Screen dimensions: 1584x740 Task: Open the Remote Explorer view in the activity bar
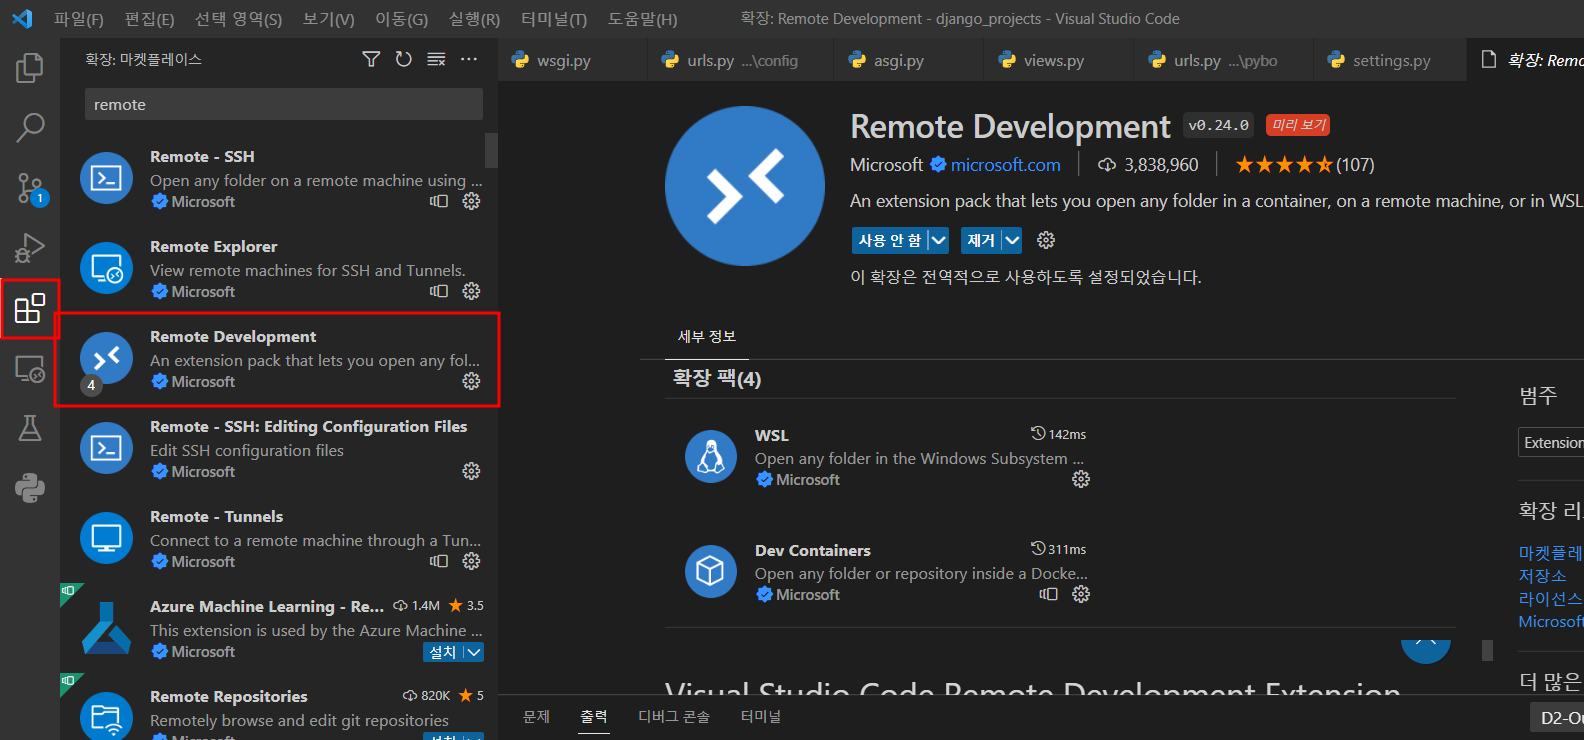pyautogui.click(x=30, y=369)
